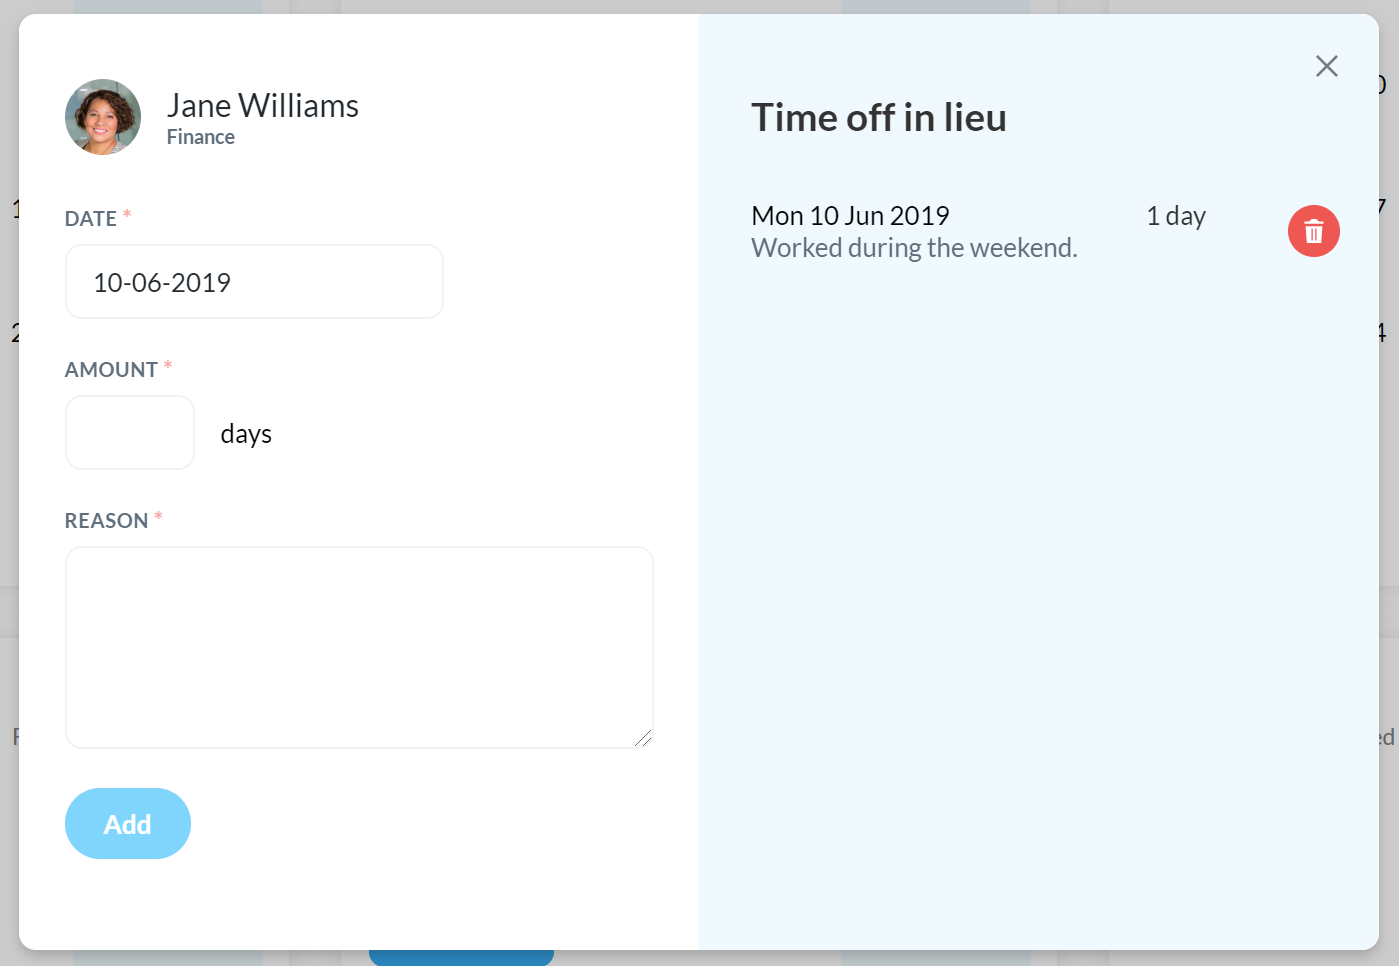Click the Finance department label

point(201,137)
